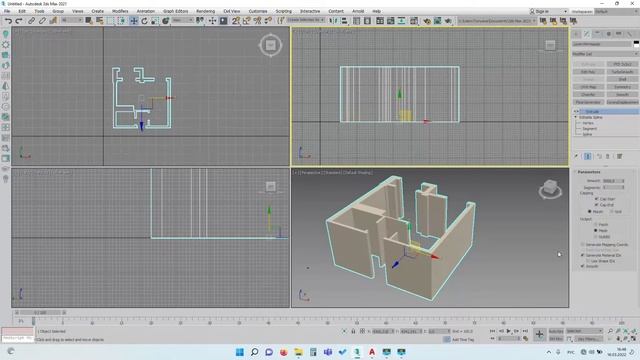Click Pin Stack icon below modifier stack
This screenshot has height=360, width=640.
pos(576,156)
